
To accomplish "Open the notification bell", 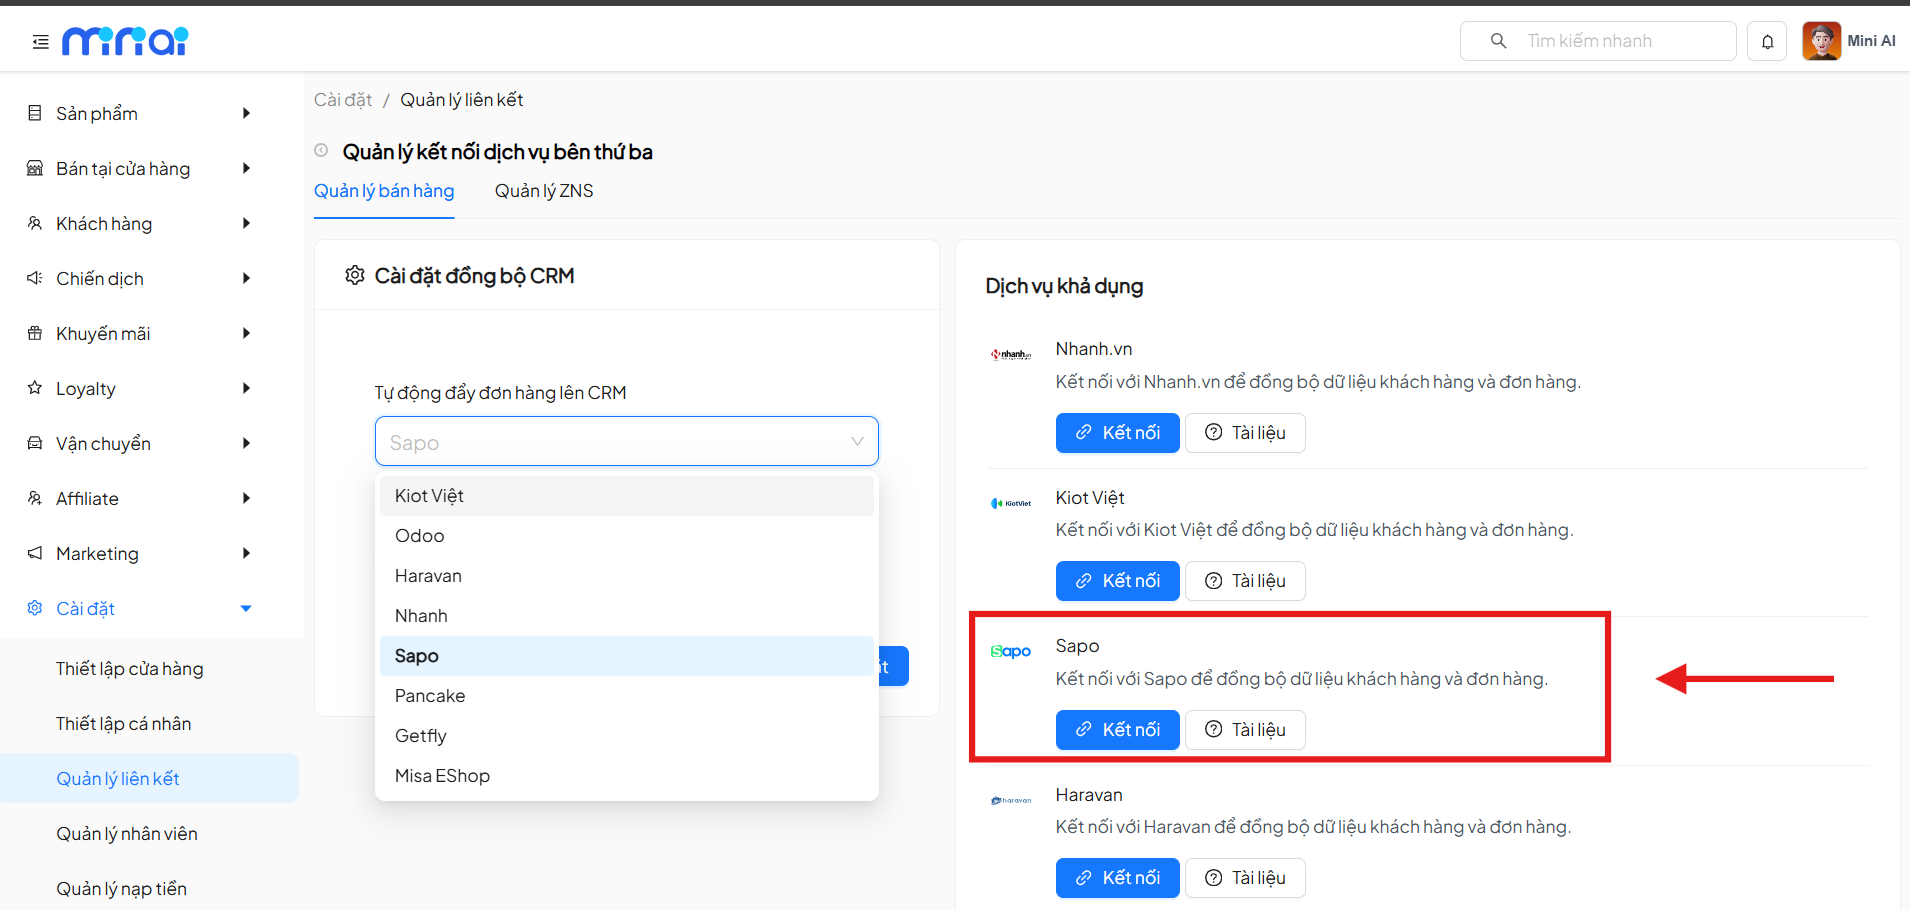I will tap(1767, 41).
